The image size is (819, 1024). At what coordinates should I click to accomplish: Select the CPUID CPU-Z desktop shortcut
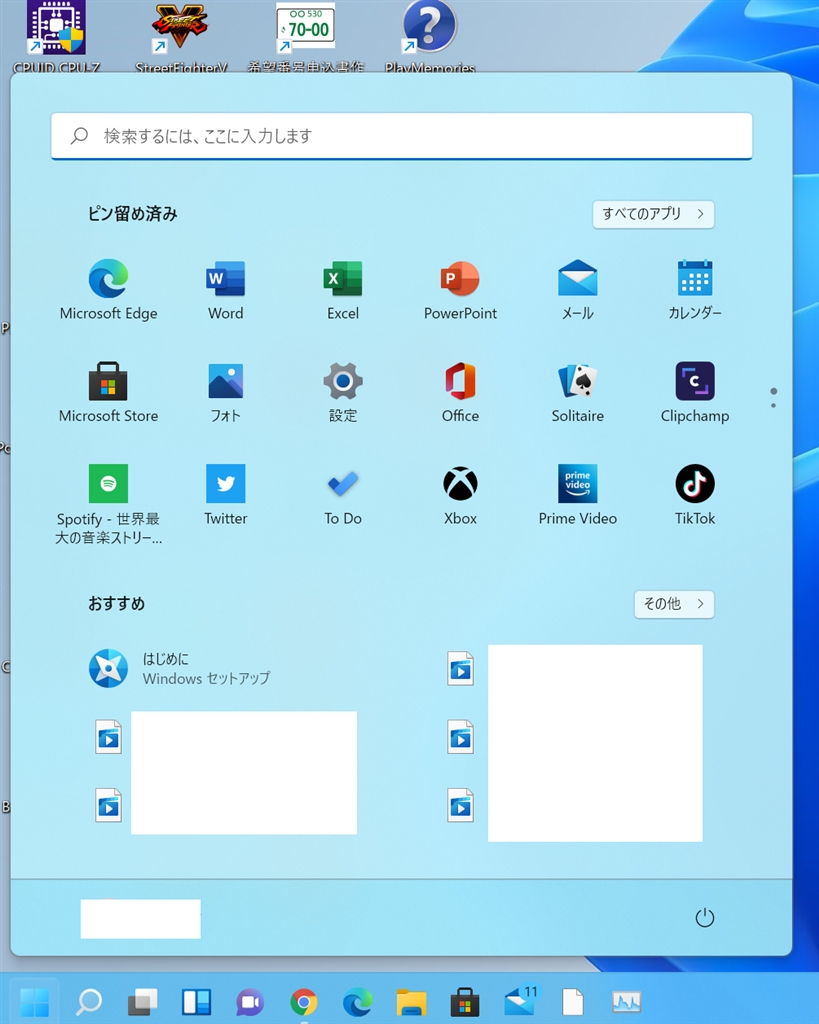coord(56,36)
